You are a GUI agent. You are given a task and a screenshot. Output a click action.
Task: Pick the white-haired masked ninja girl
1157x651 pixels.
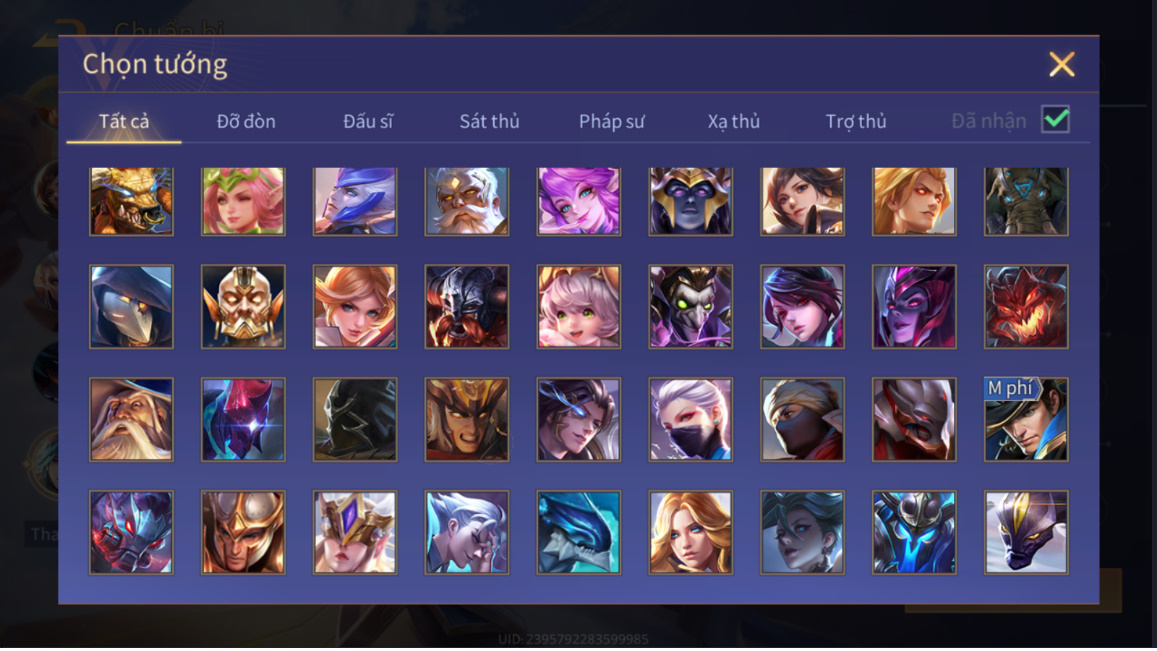691,419
